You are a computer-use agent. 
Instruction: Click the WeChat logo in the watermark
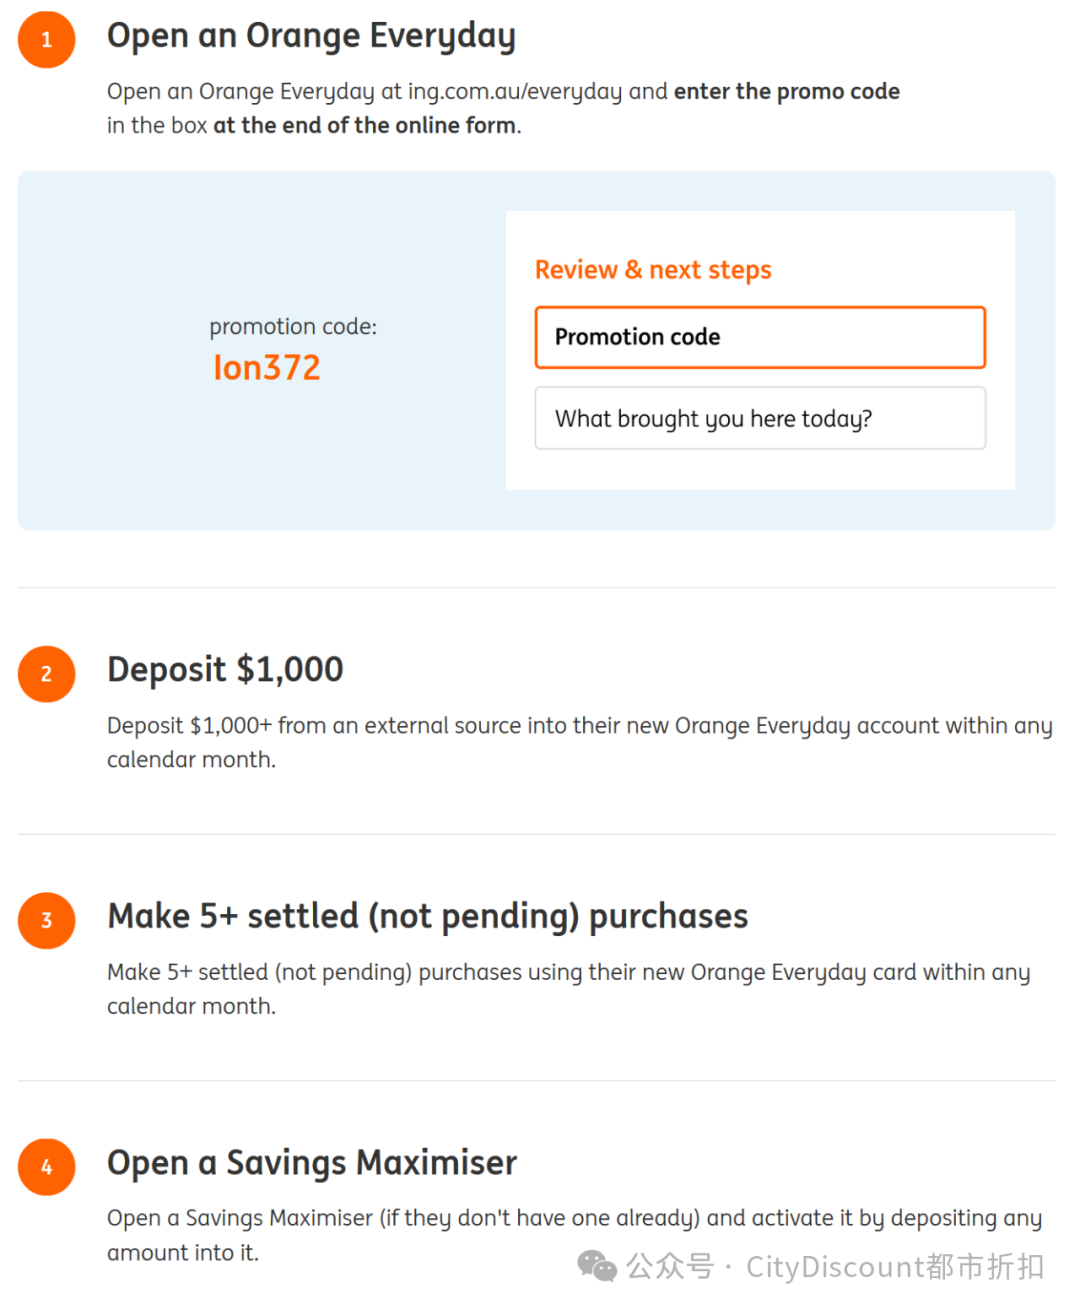tap(597, 1266)
